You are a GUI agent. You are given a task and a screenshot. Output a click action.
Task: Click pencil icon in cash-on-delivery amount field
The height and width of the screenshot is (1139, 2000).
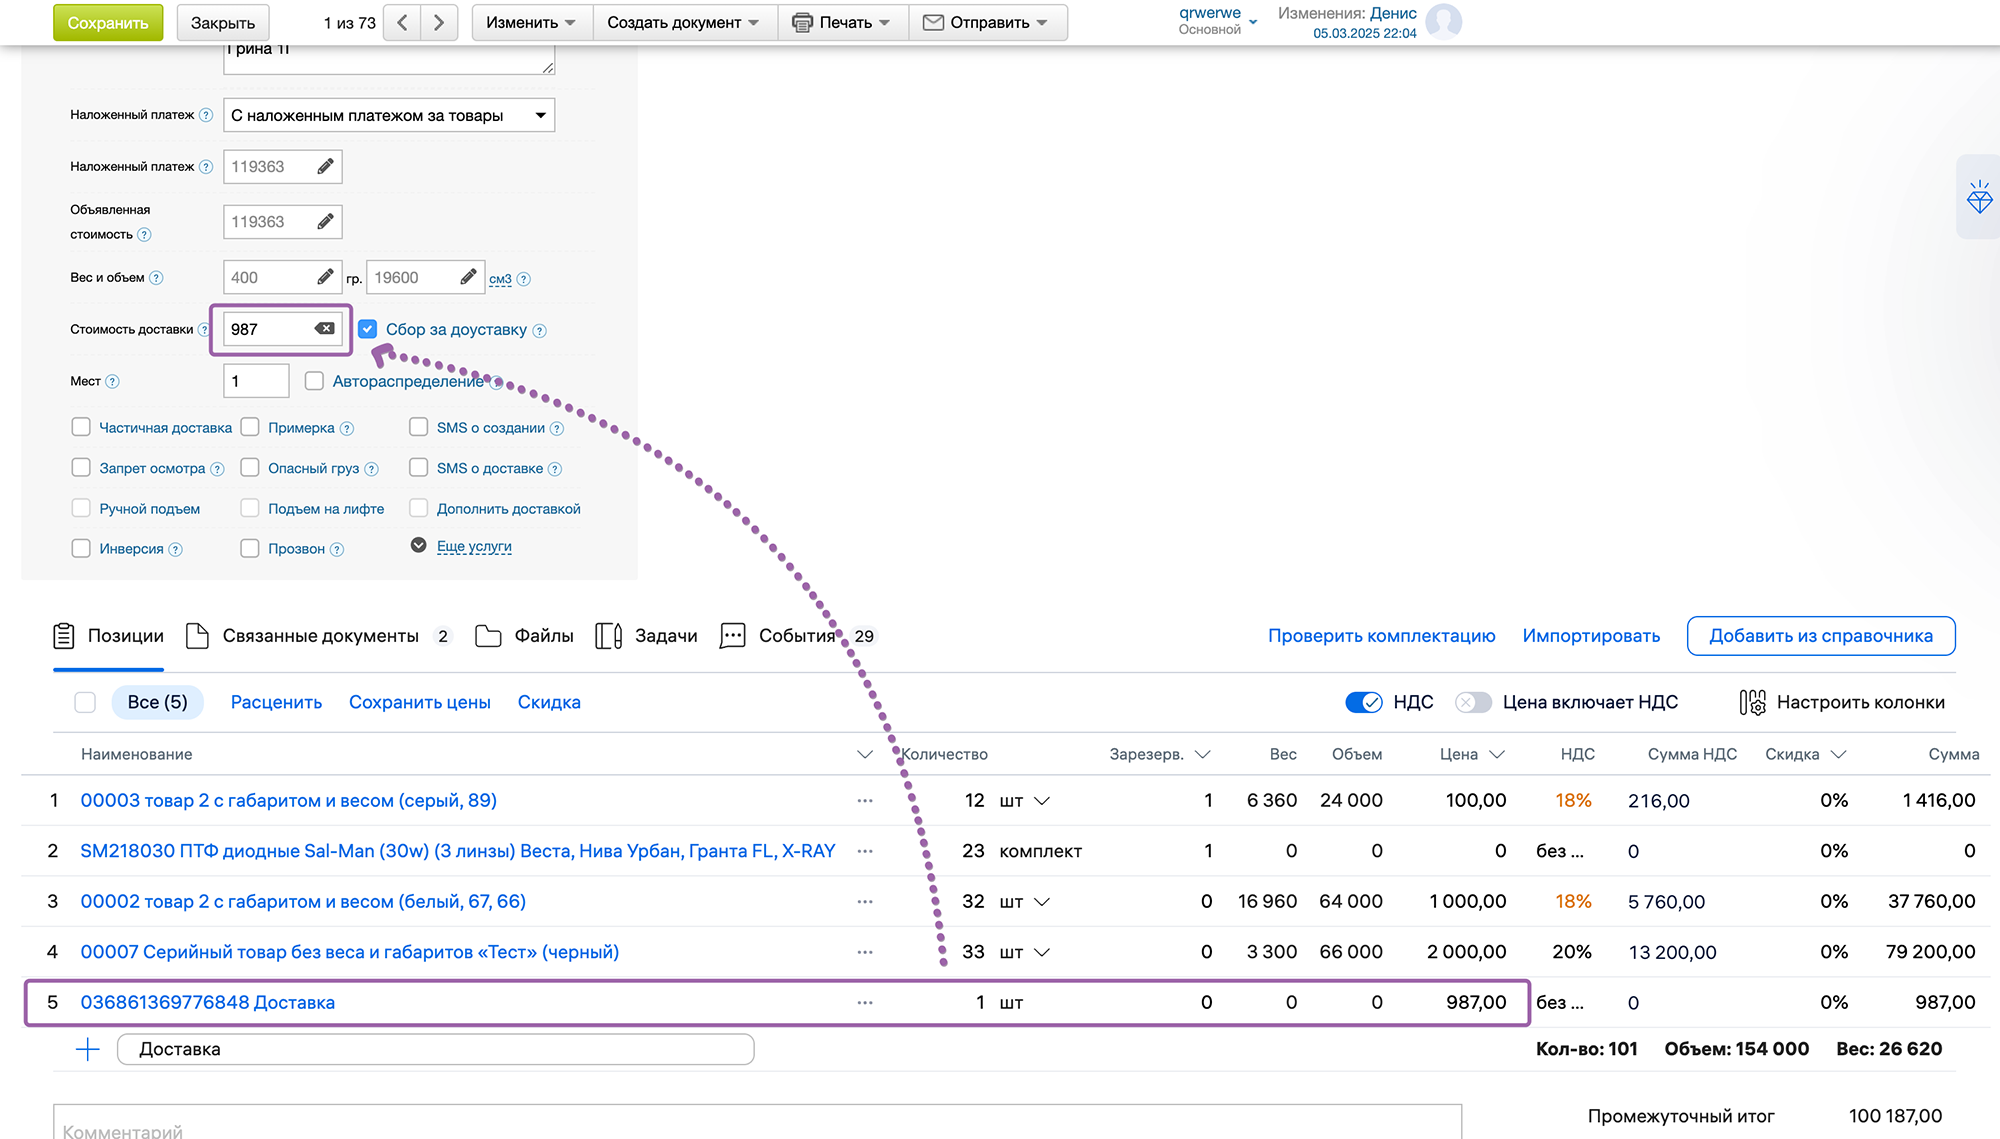(x=325, y=167)
